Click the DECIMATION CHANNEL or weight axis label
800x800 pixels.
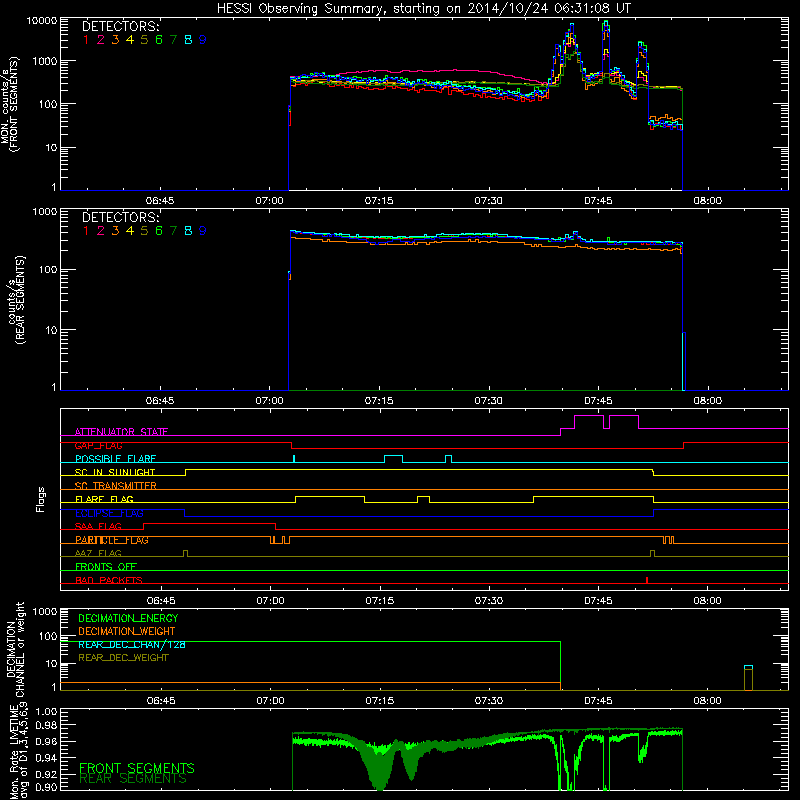(15, 649)
